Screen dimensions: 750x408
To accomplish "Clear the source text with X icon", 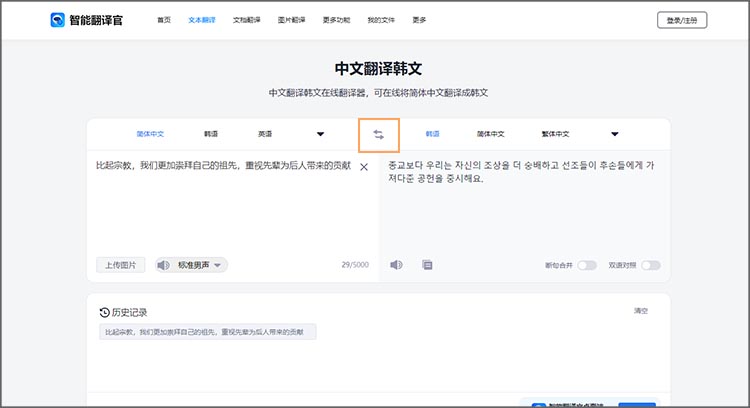I will click(364, 167).
